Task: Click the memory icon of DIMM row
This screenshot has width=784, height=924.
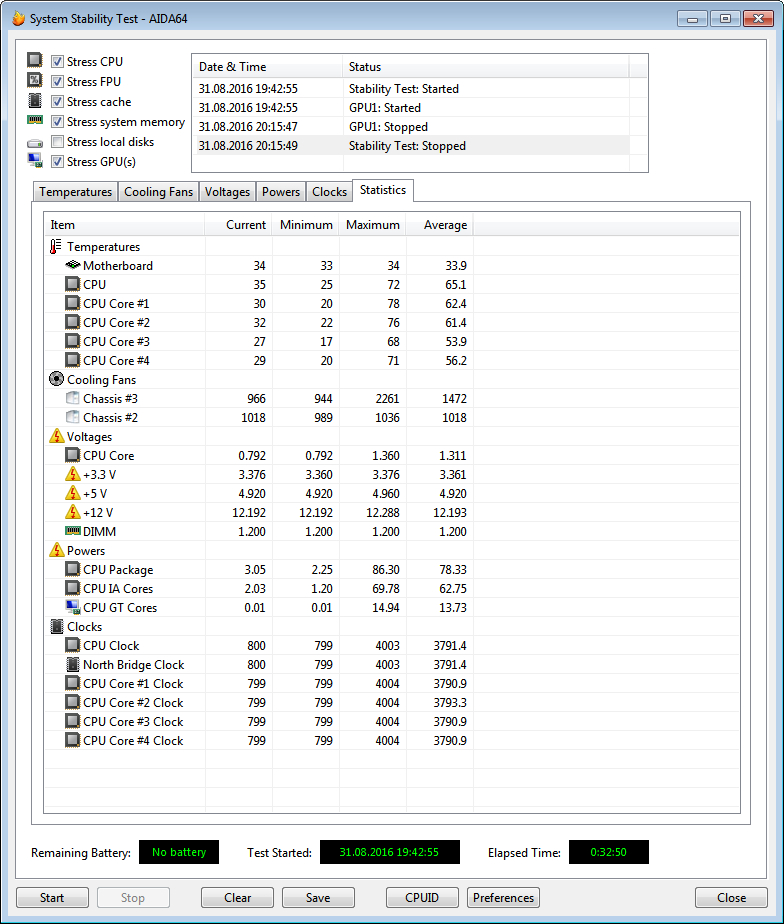Action: pyautogui.click(x=73, y=530)
